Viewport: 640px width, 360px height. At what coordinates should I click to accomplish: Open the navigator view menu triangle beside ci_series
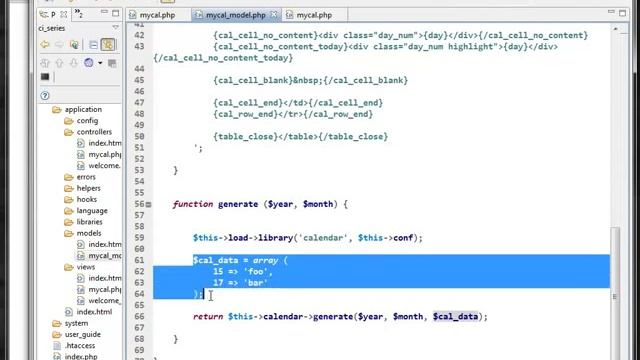pos(116,27)
